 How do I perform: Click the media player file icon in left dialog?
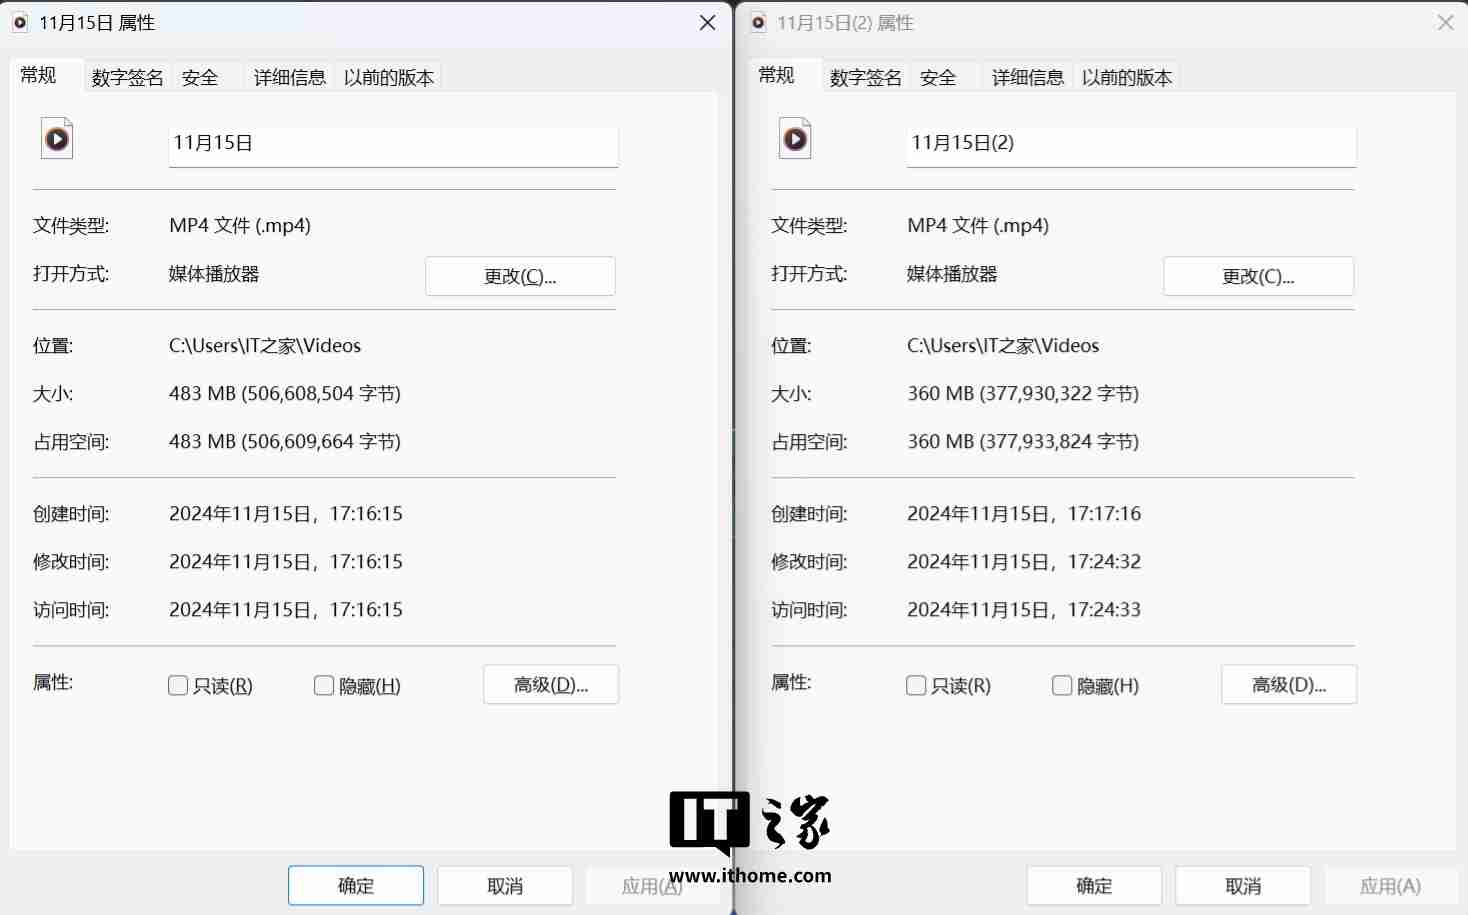tap(56, 138)
